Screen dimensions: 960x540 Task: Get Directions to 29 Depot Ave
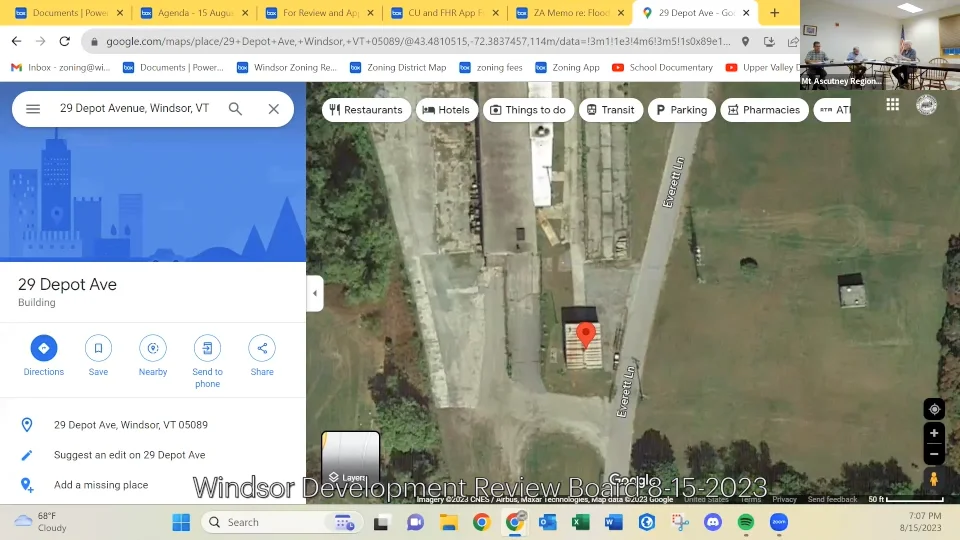(x=43, y=356)
